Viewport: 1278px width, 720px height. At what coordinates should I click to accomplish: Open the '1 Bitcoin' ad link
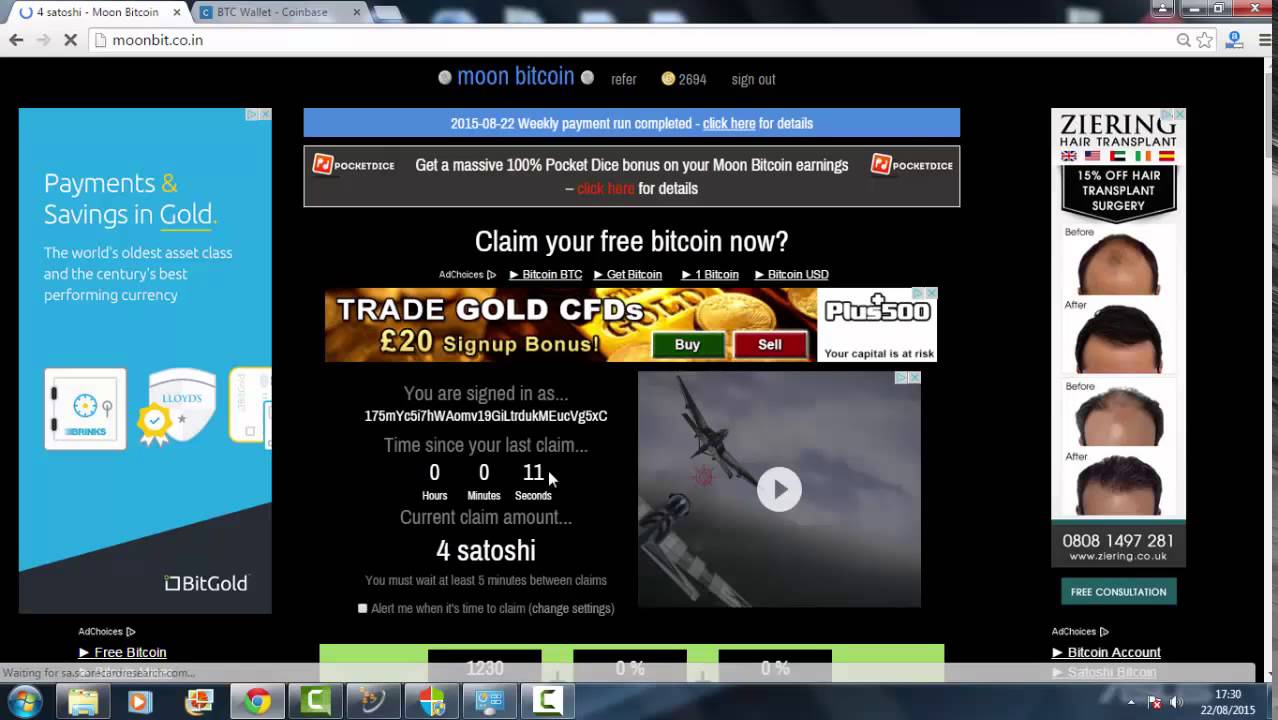[x=710, y=275]
